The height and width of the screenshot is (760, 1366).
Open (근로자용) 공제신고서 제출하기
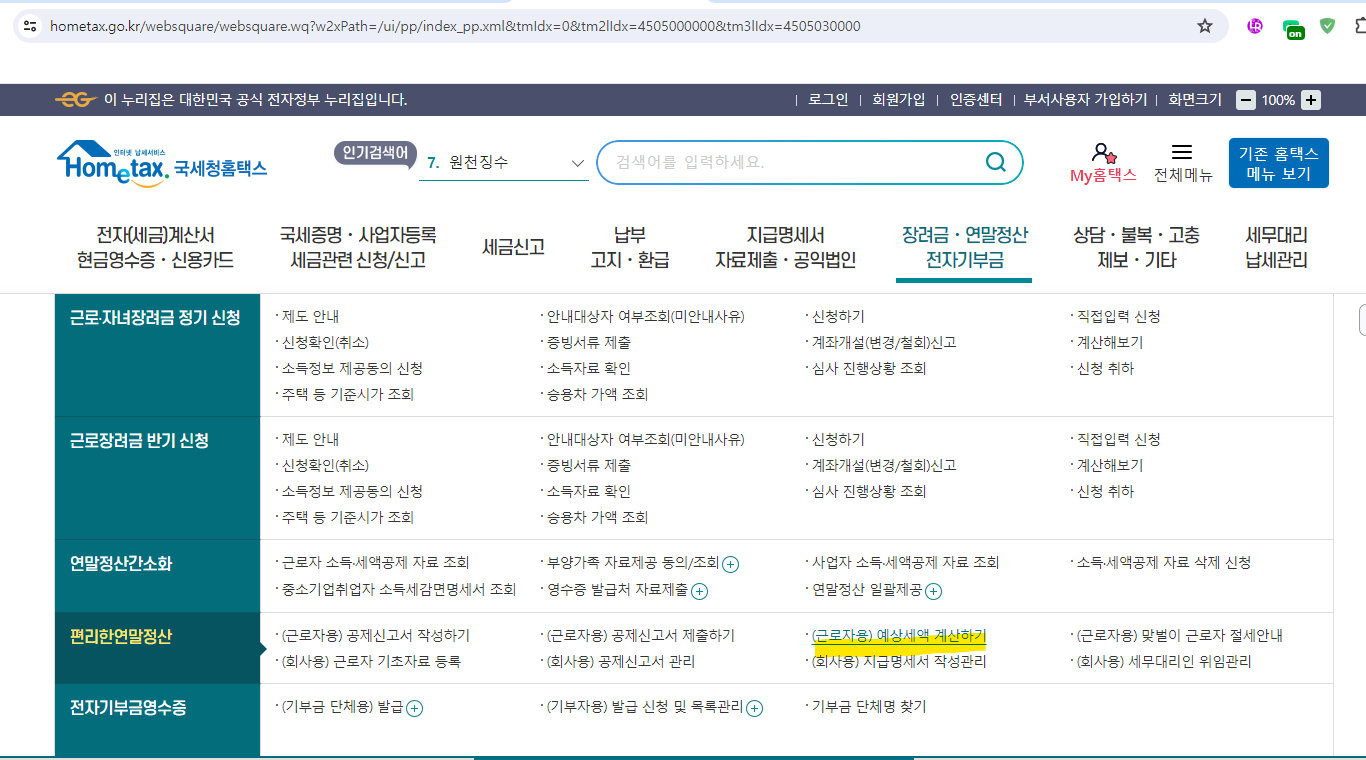coord(640,636)
